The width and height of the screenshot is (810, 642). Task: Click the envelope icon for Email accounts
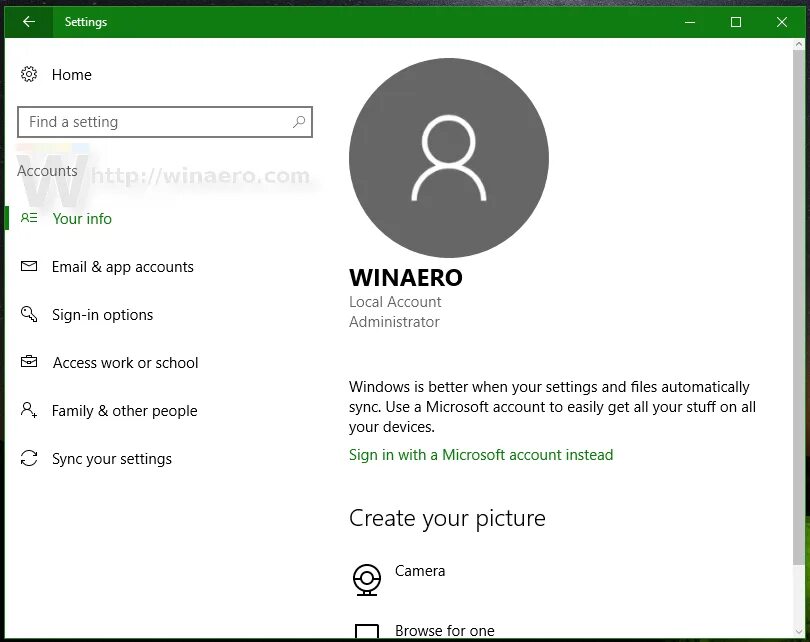click(x=29, y=266)
